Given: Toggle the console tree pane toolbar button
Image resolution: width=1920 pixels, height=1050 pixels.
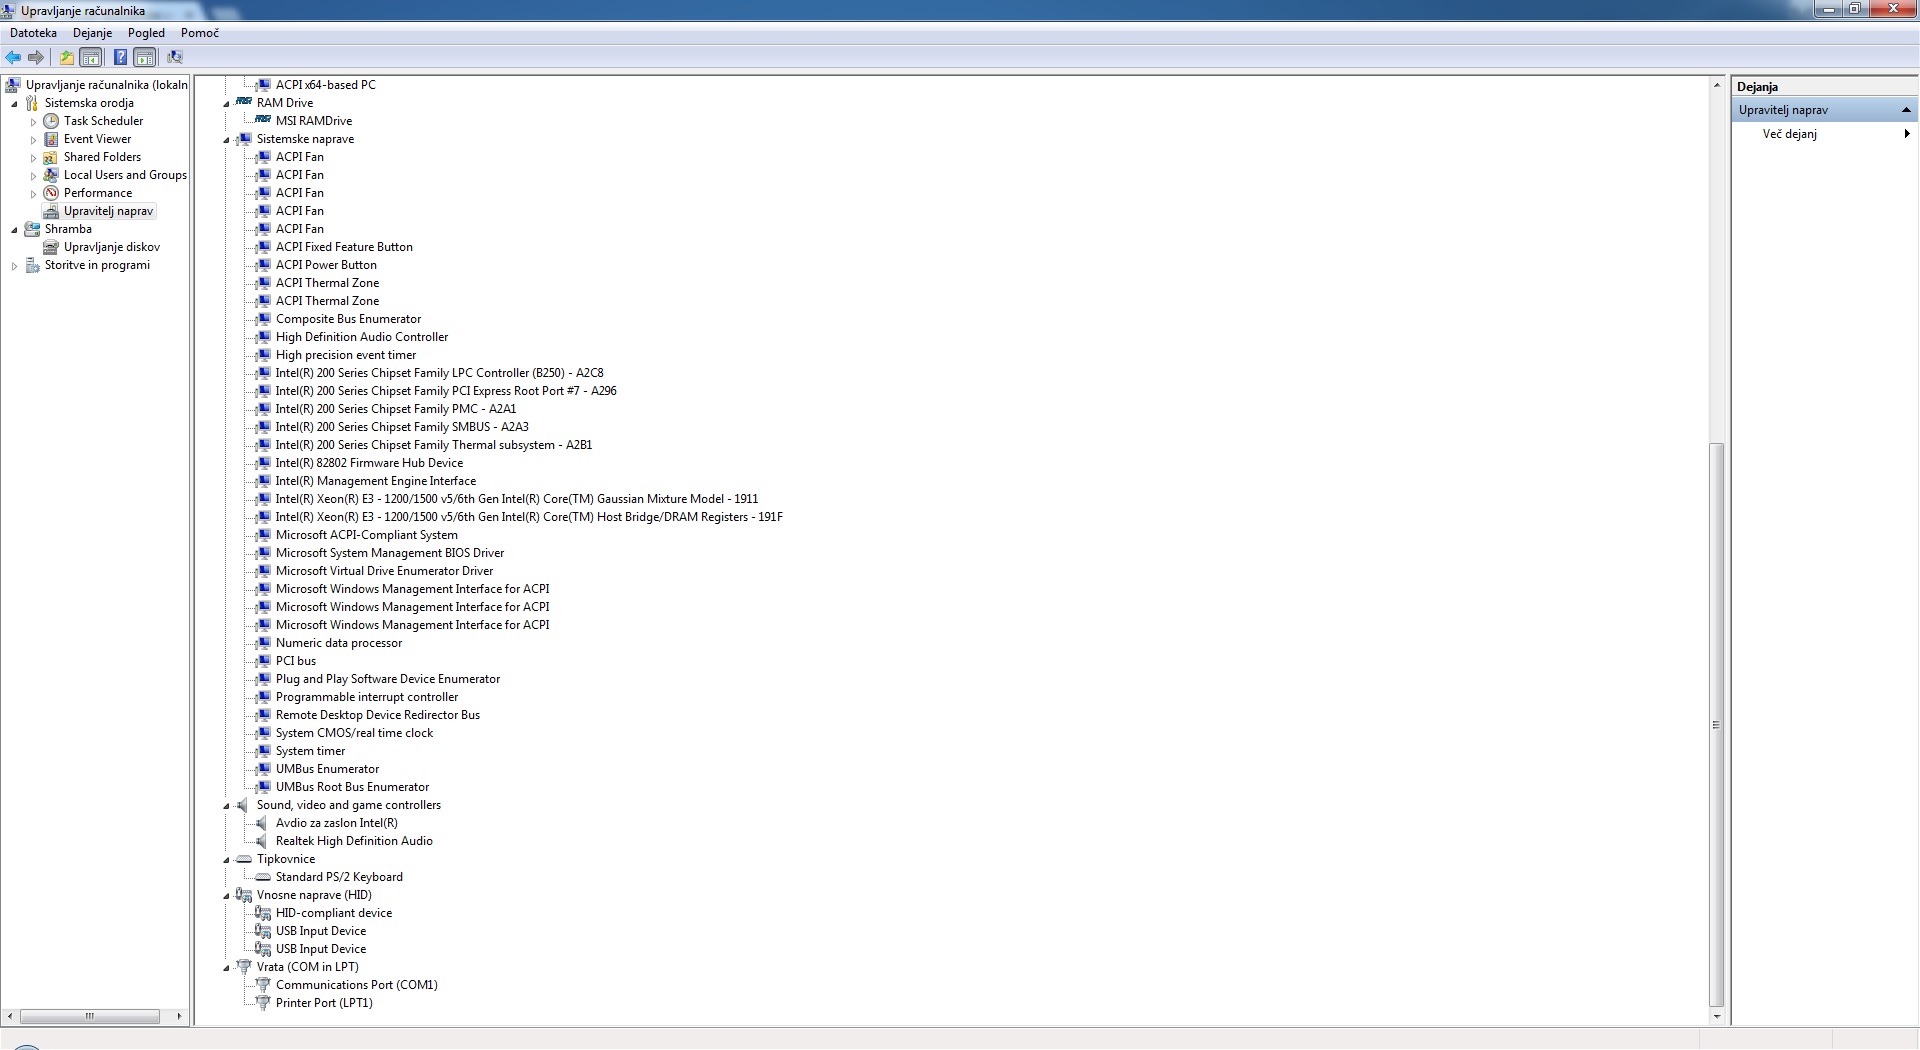Looking at the screenshot, I should pos(91,57).
